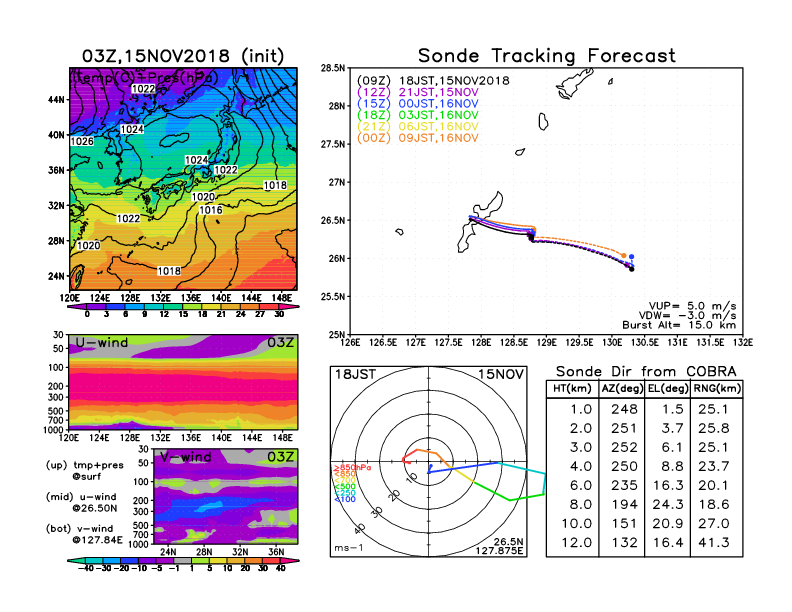Click the "26.5N" latitude axis label
This screenshot has width=792, height=612.
[x=333, y=221]
